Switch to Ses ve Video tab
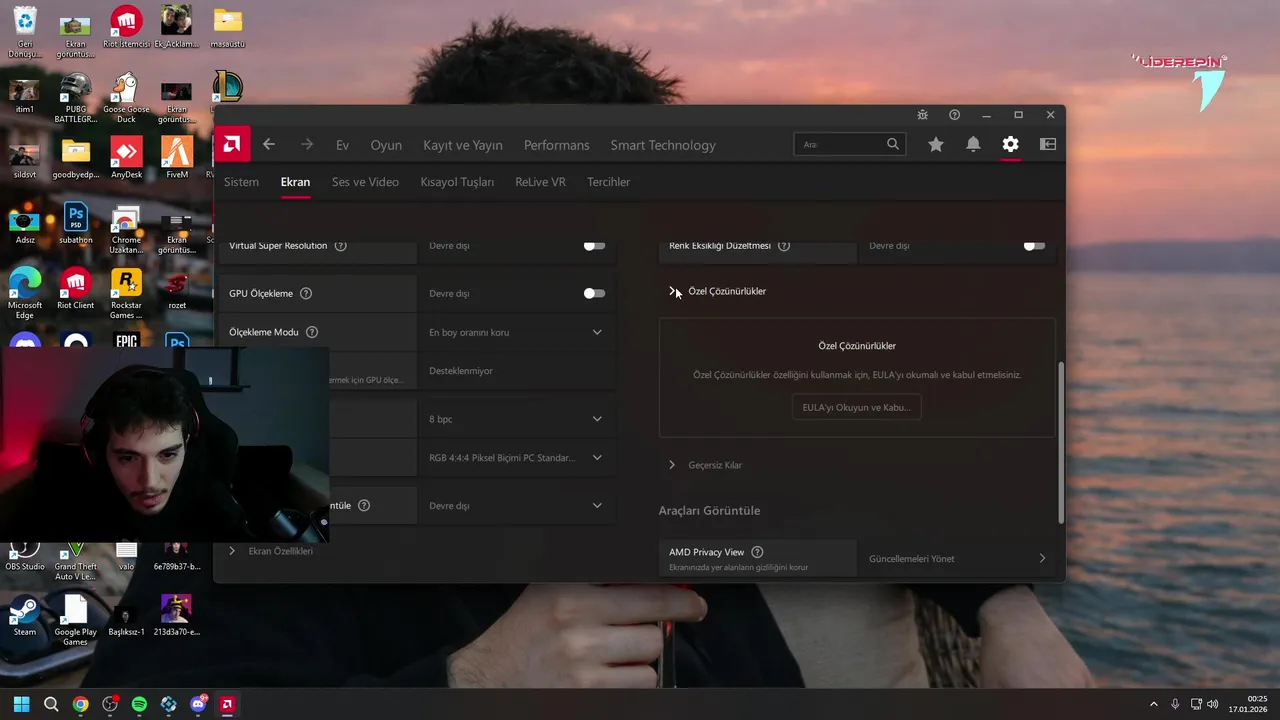The image size is (1280, 720). coord(365,182)
